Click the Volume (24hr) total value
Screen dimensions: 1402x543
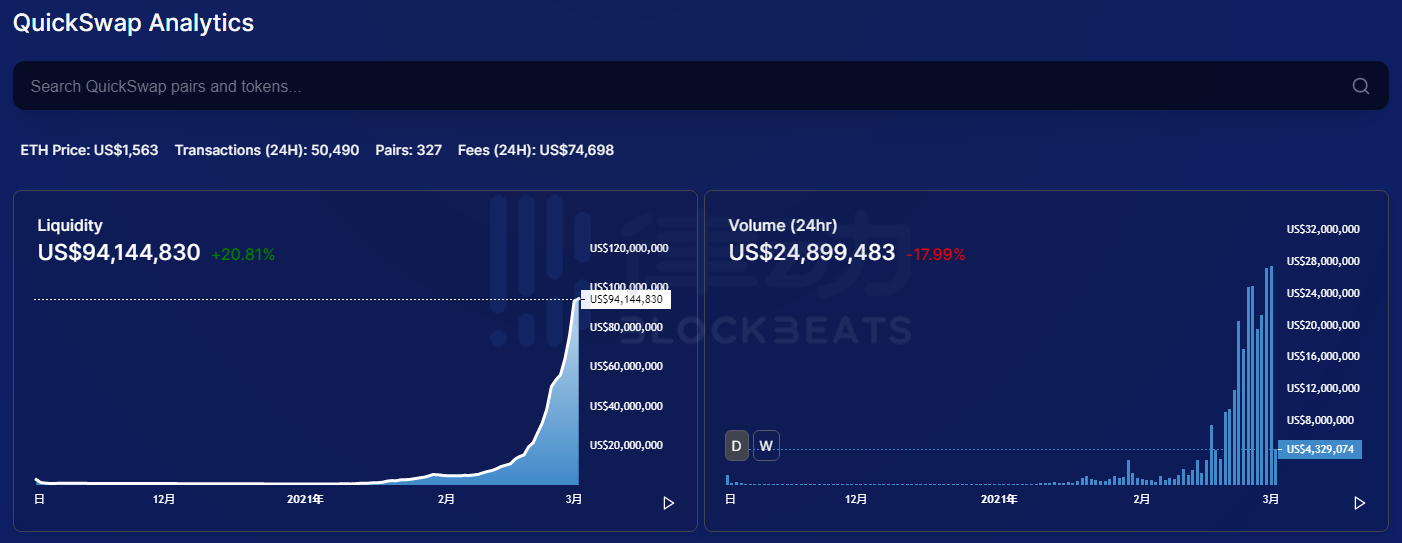click(x=812, y=253)
